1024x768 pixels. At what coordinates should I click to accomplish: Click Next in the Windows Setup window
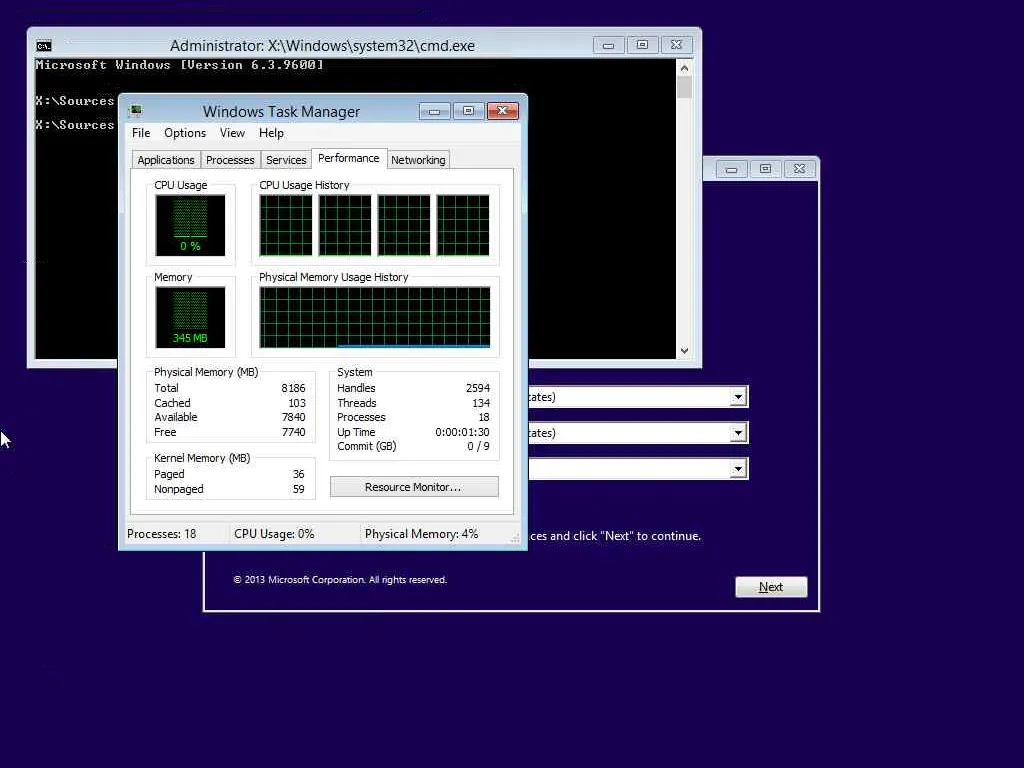[771, 587]
